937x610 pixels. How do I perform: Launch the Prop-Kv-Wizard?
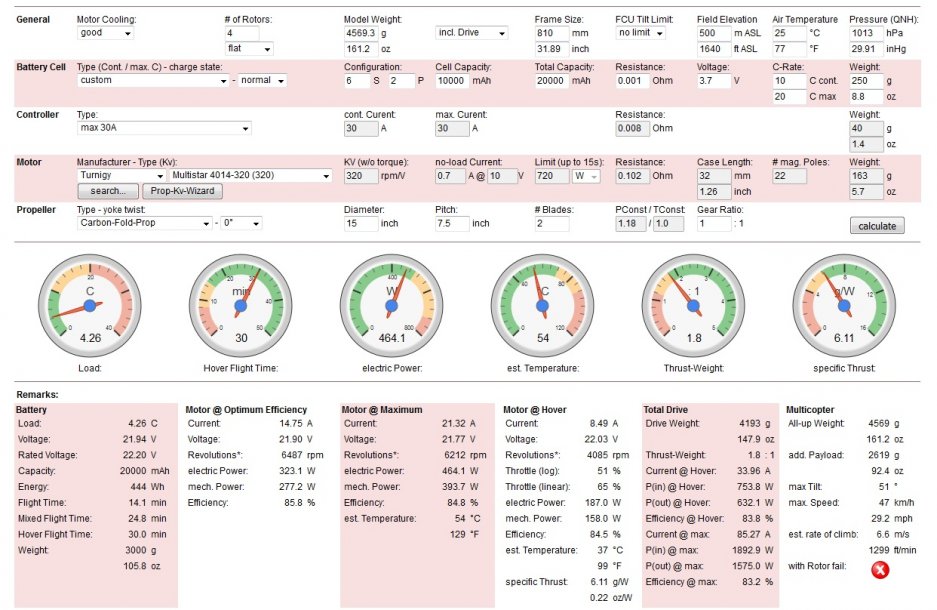click(184, 191)
